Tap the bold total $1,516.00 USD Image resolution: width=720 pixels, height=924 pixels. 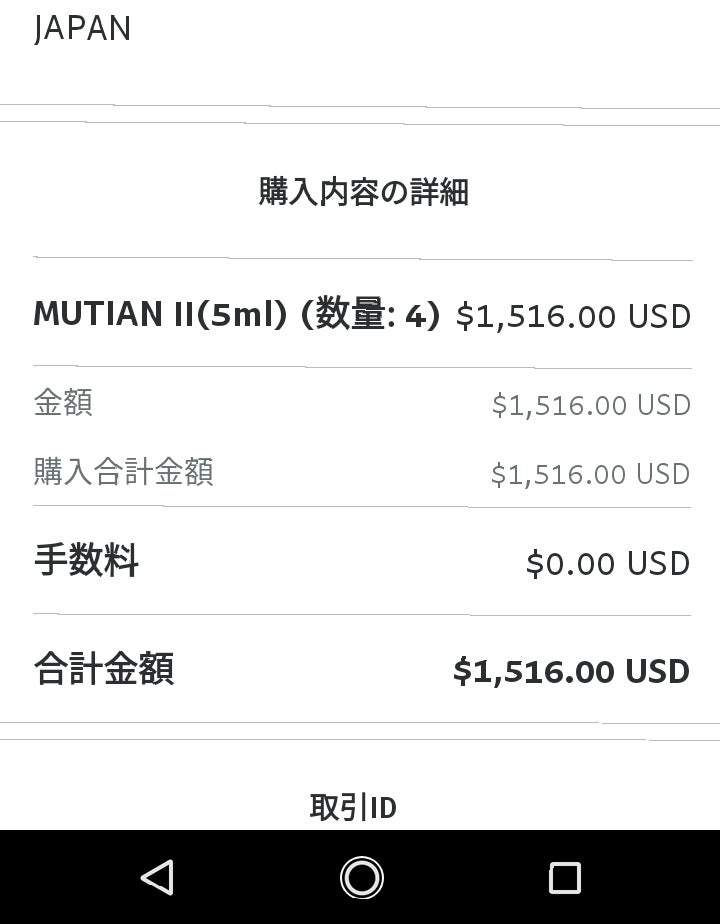point(571,670)
